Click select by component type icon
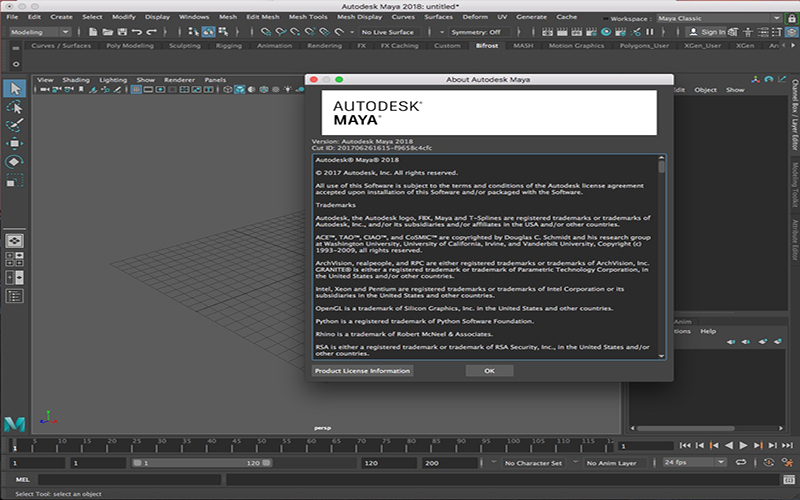 click(x=223, y=32)
